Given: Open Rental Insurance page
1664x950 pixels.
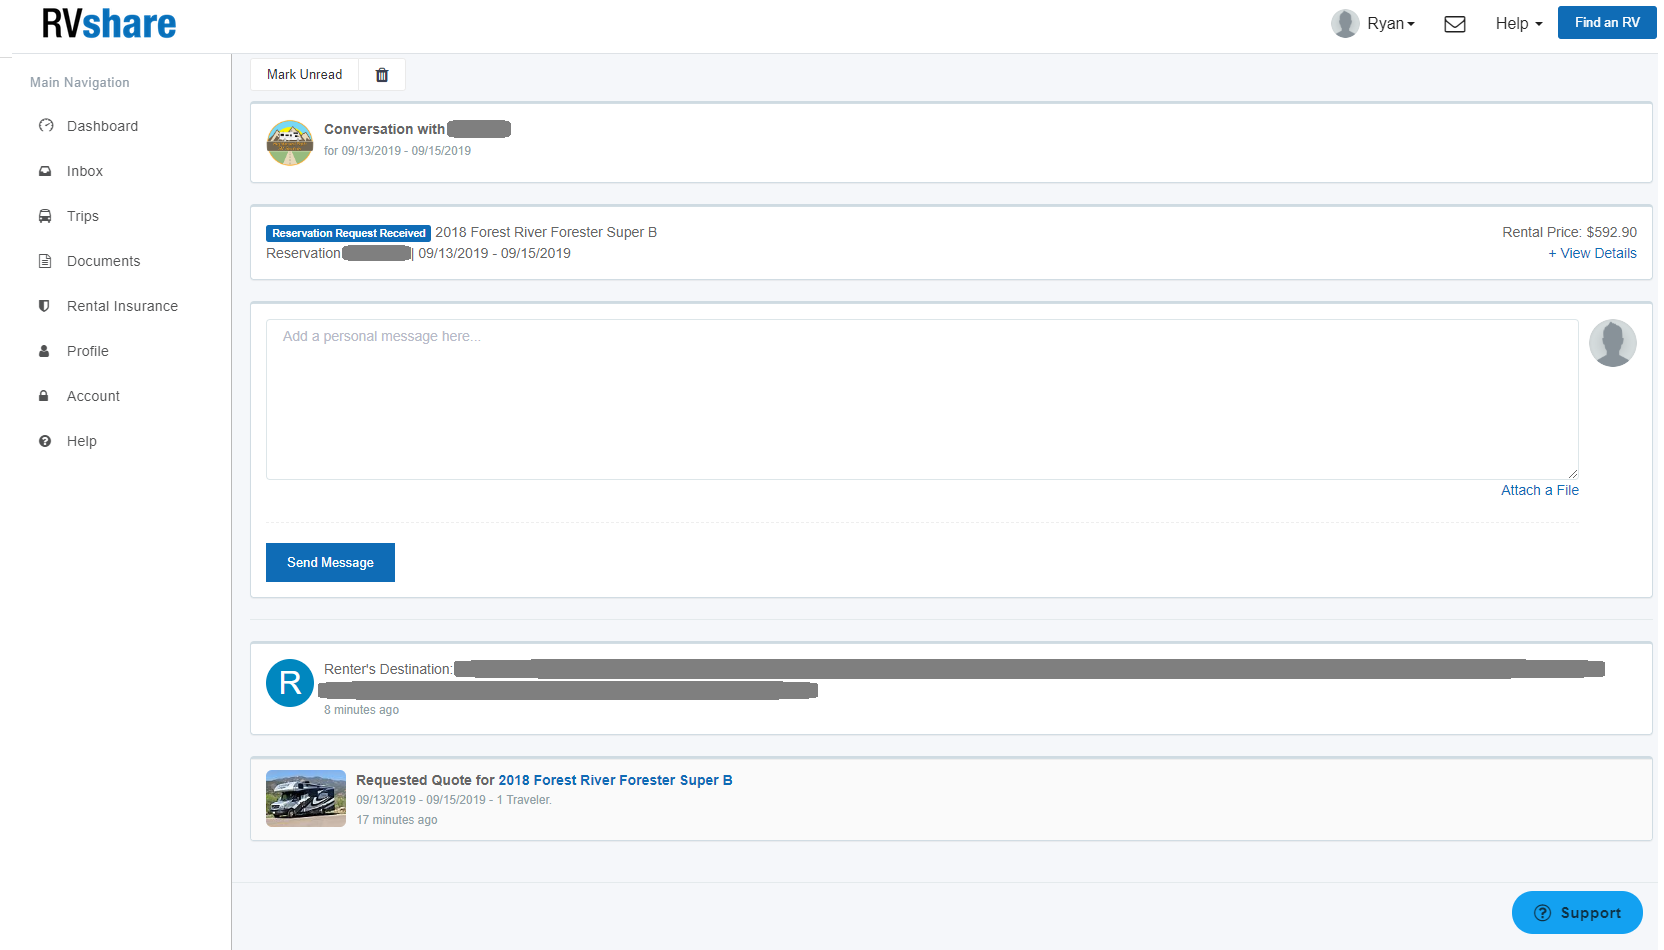Looking at the screenshot, I should coord(123,306).
